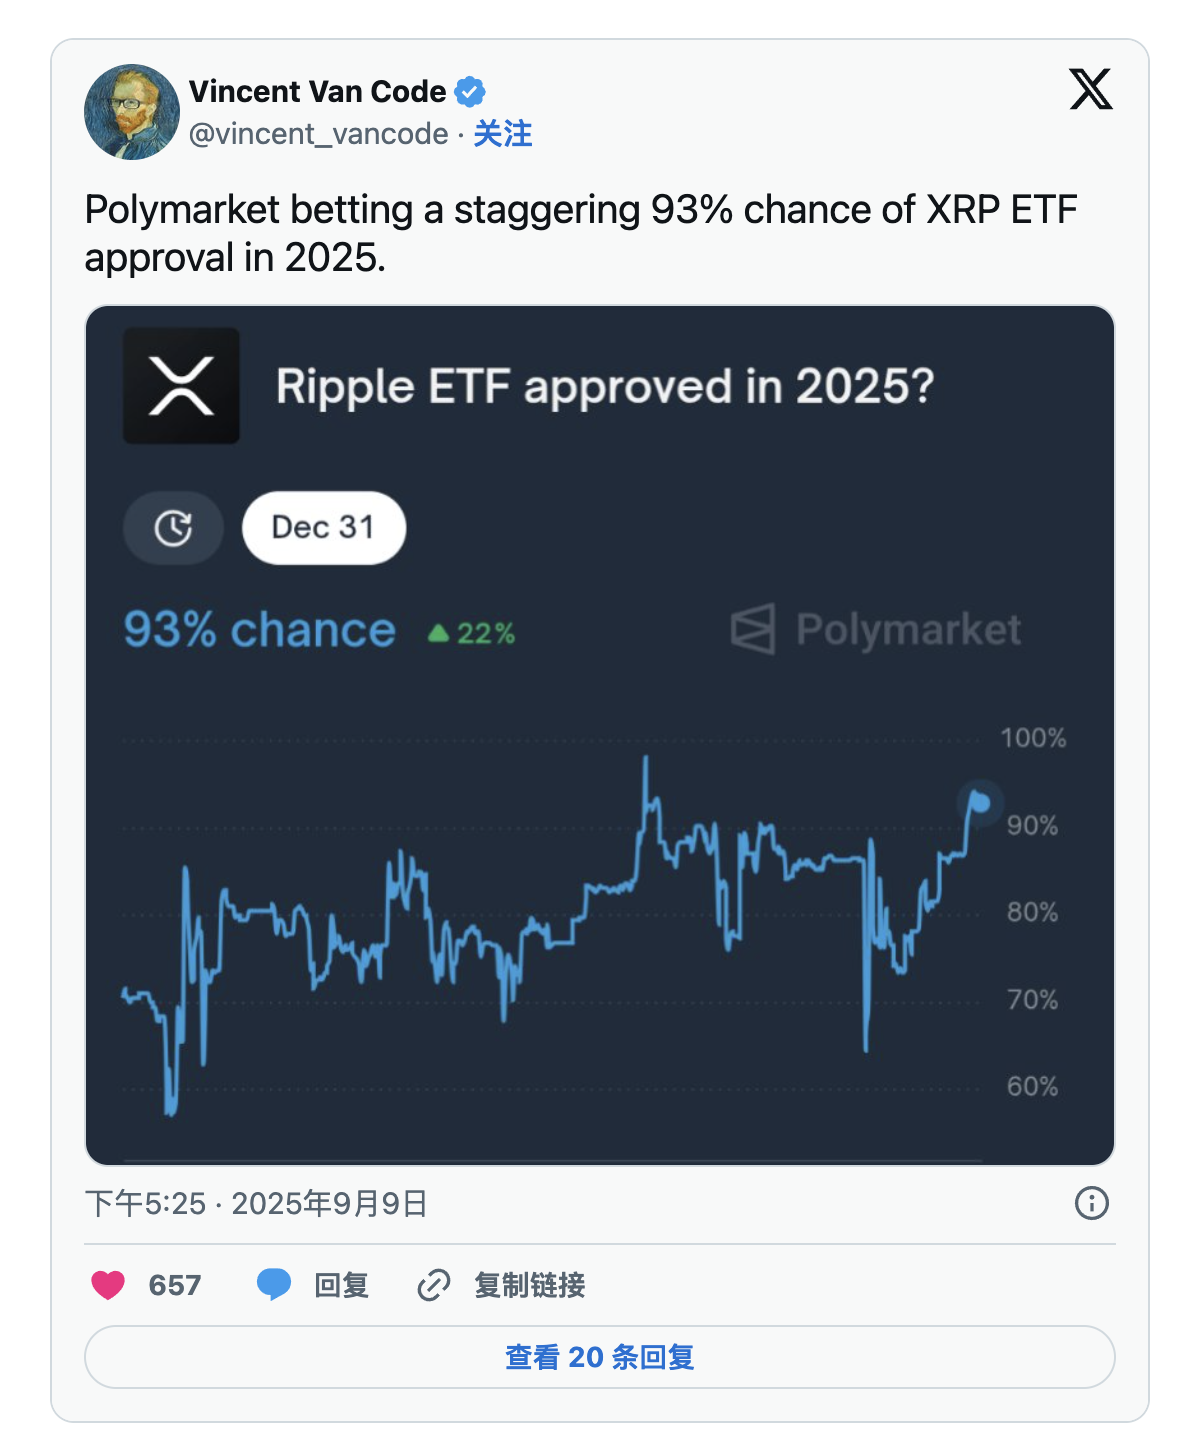Click the blue verified badge

pos(470,92)
